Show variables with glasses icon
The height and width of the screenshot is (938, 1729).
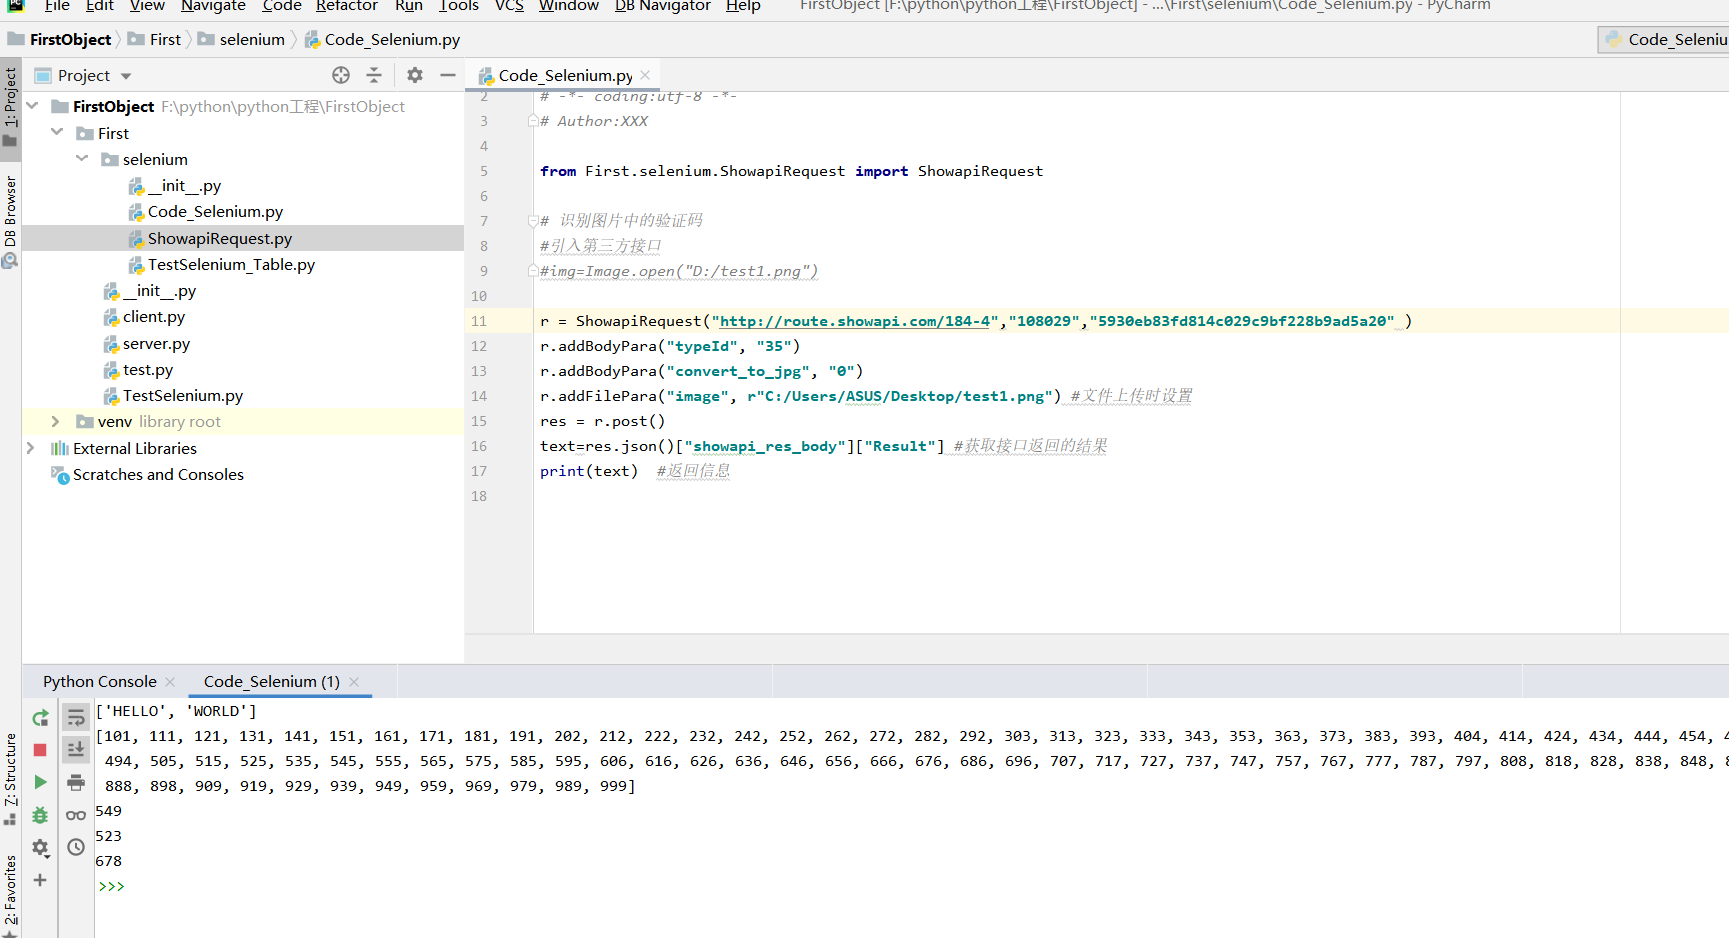click(76, 815)
